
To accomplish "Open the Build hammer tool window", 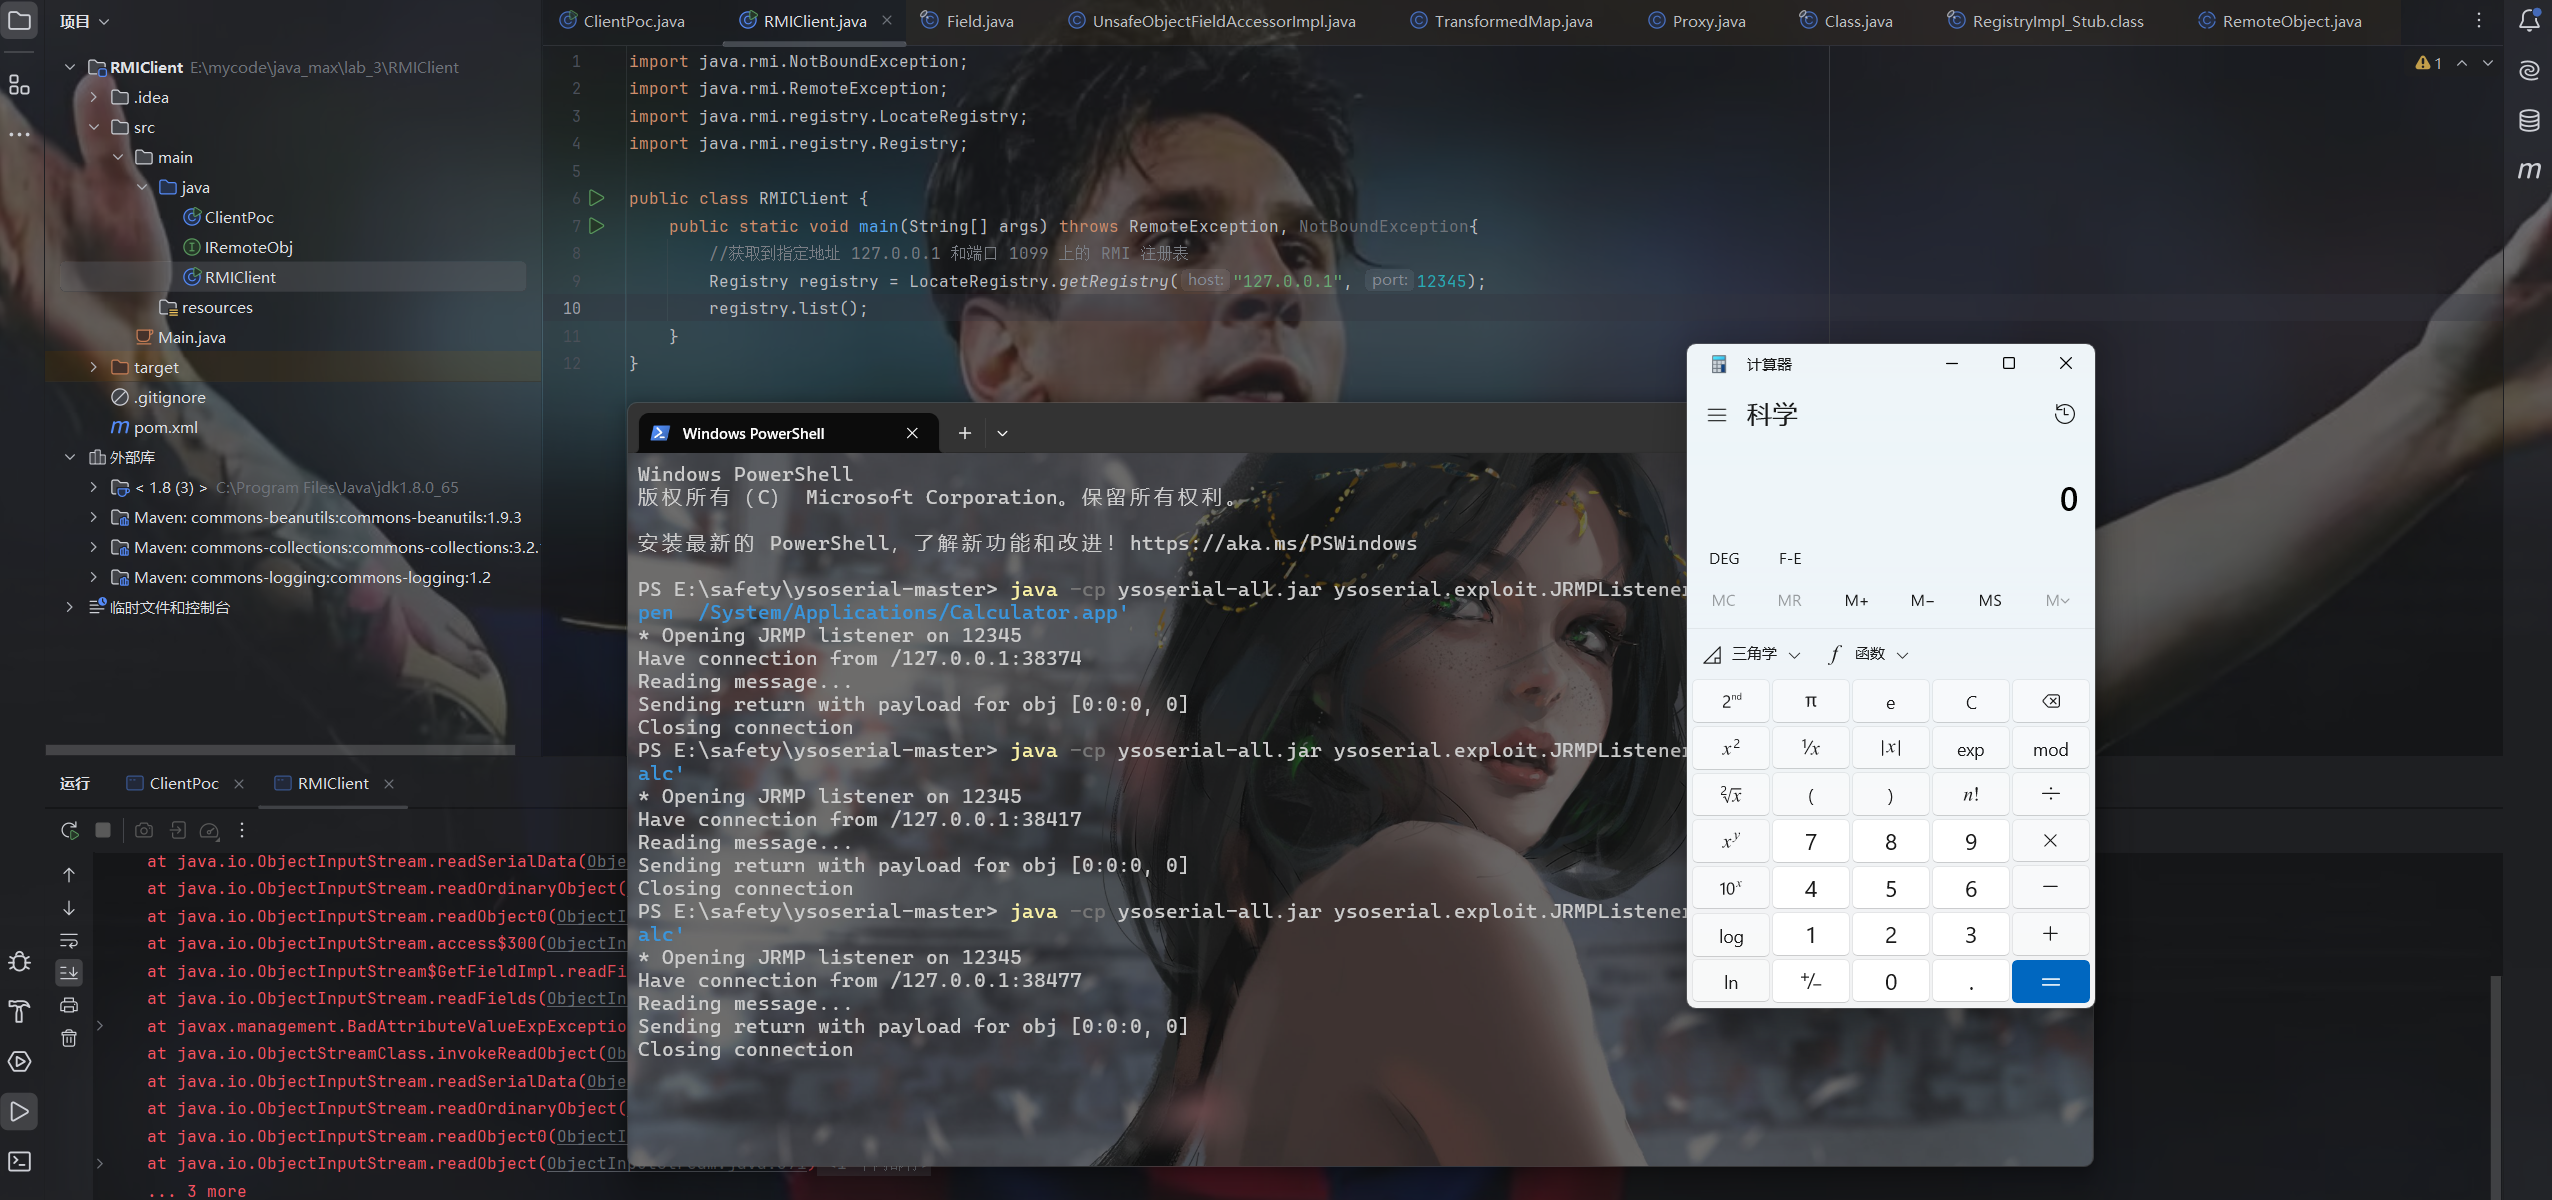I will point(20,1012).
